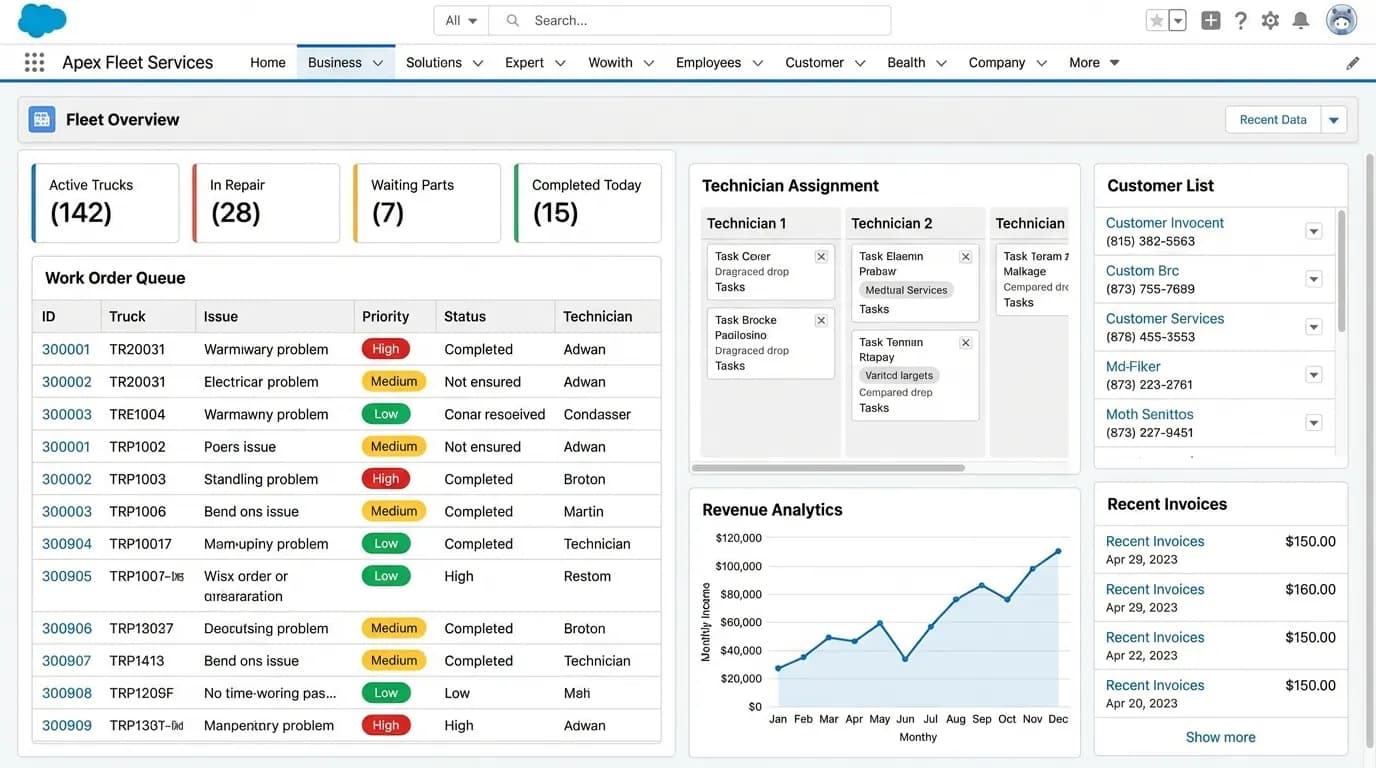Click Show more under Recent Invoices

1220,737
